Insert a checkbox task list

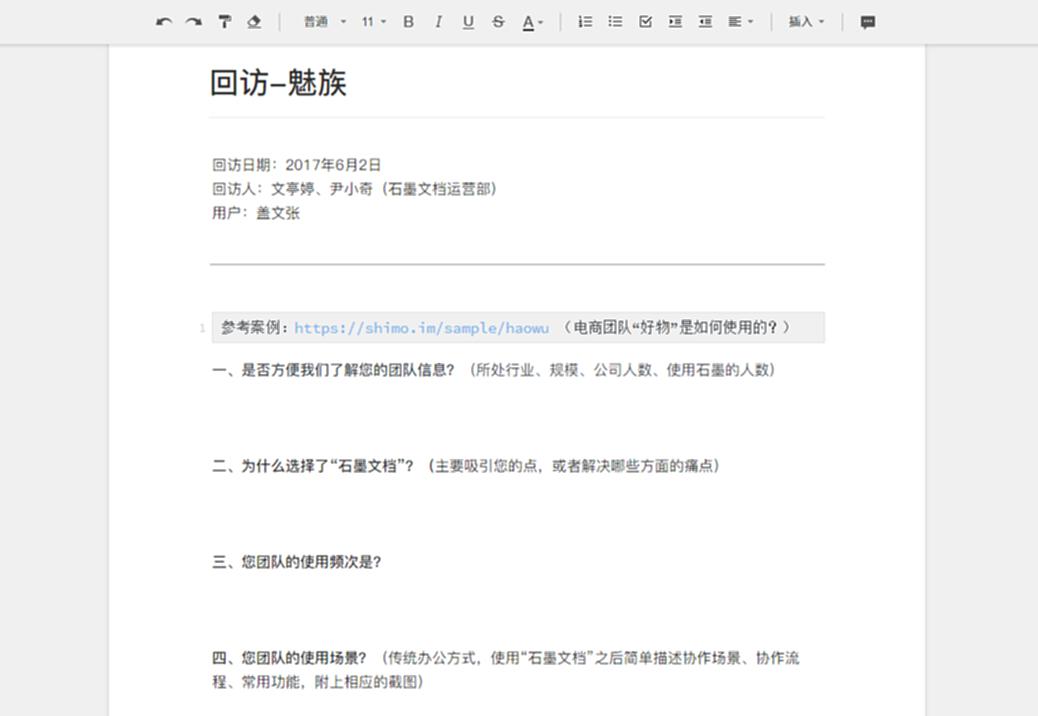point(645,22)
